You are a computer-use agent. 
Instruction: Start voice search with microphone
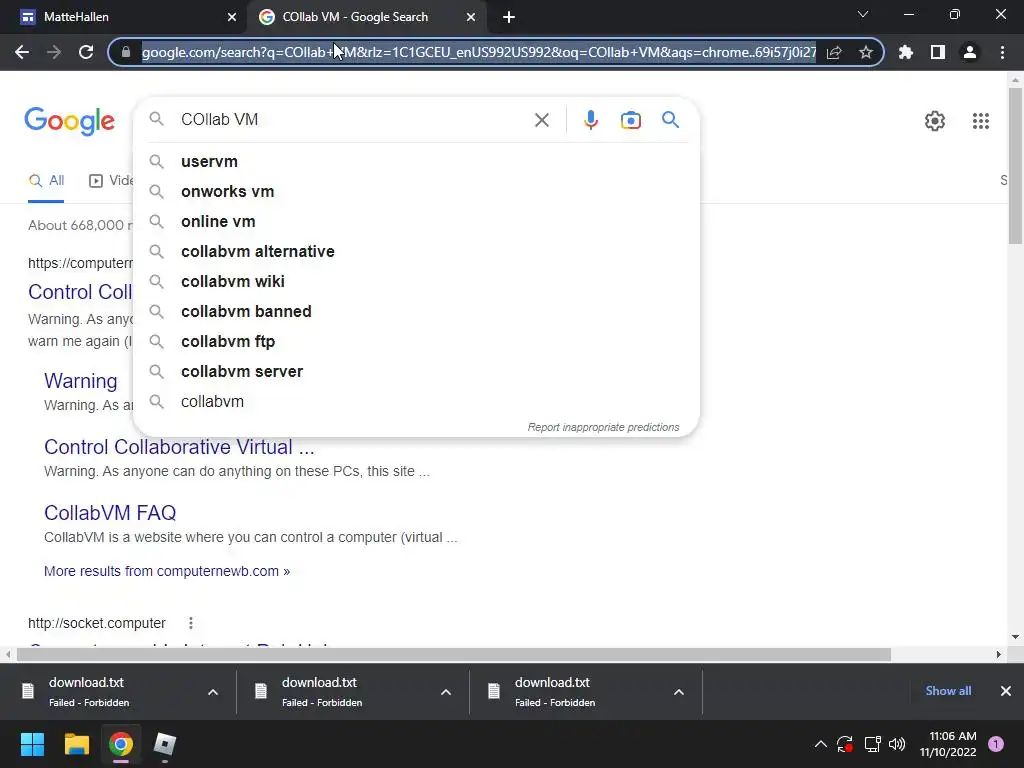click(x=590, y=120)
